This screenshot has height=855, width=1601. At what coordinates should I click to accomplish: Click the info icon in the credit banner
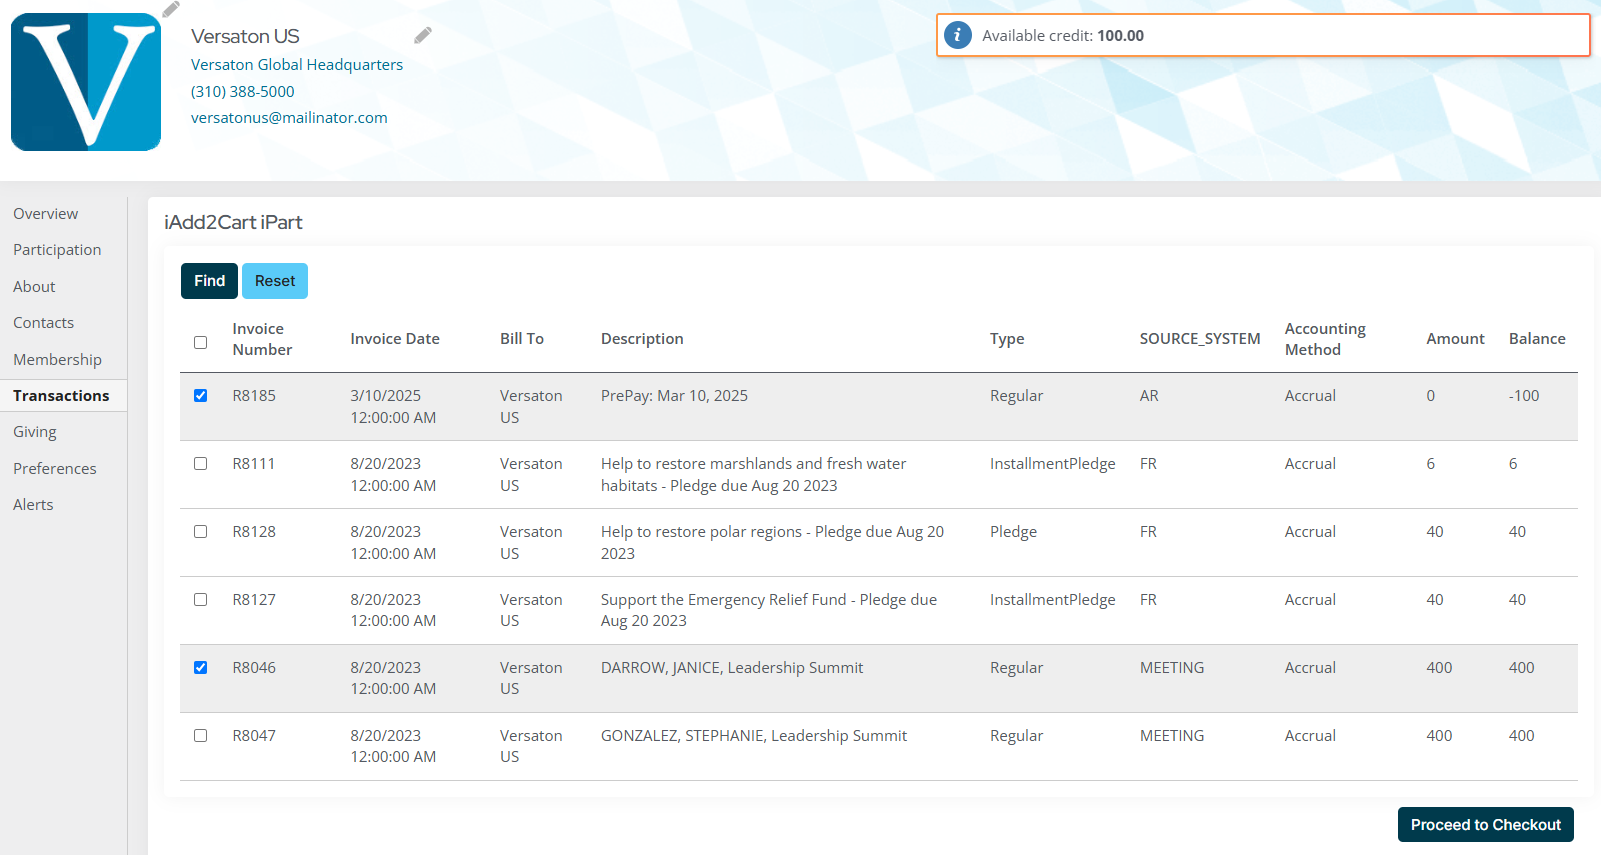(x=957, y=36)
